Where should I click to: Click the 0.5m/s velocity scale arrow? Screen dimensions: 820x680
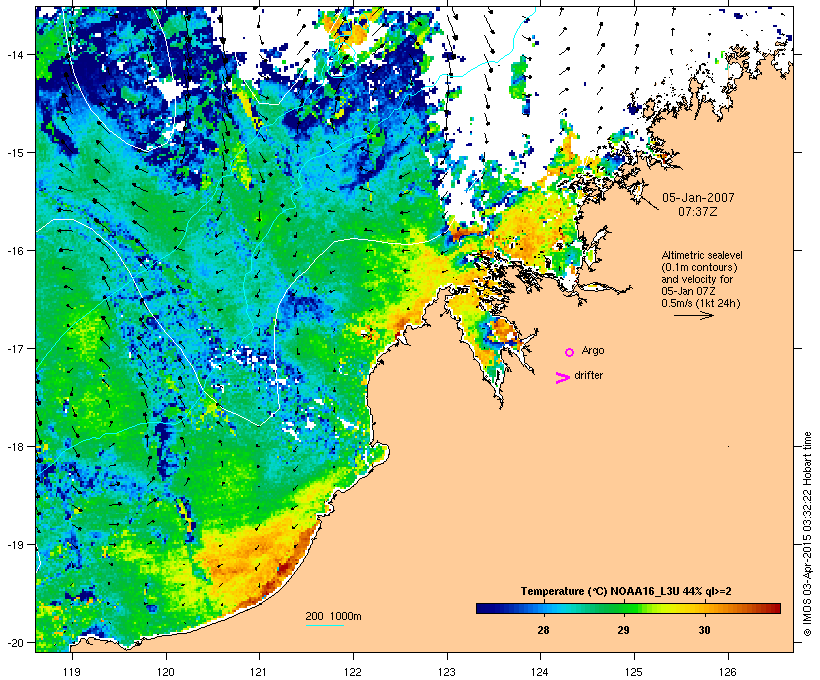(x=693, y=315)
